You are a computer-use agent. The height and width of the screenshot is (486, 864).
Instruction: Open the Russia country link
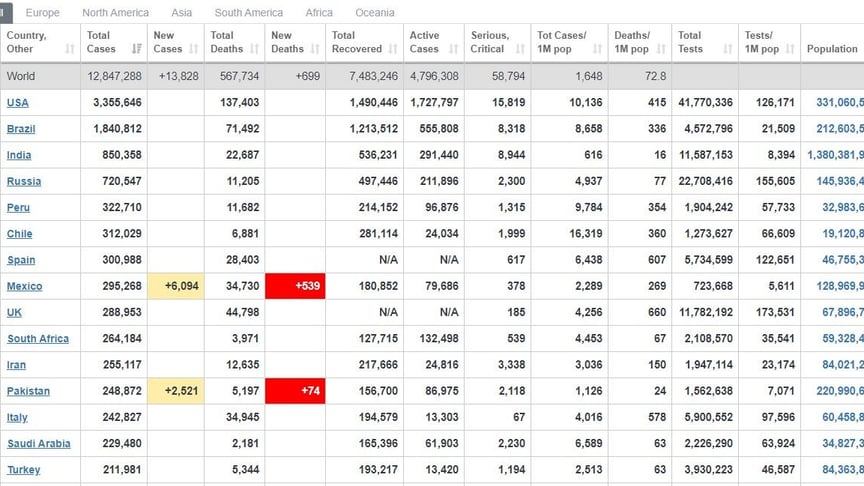[24, 181]
